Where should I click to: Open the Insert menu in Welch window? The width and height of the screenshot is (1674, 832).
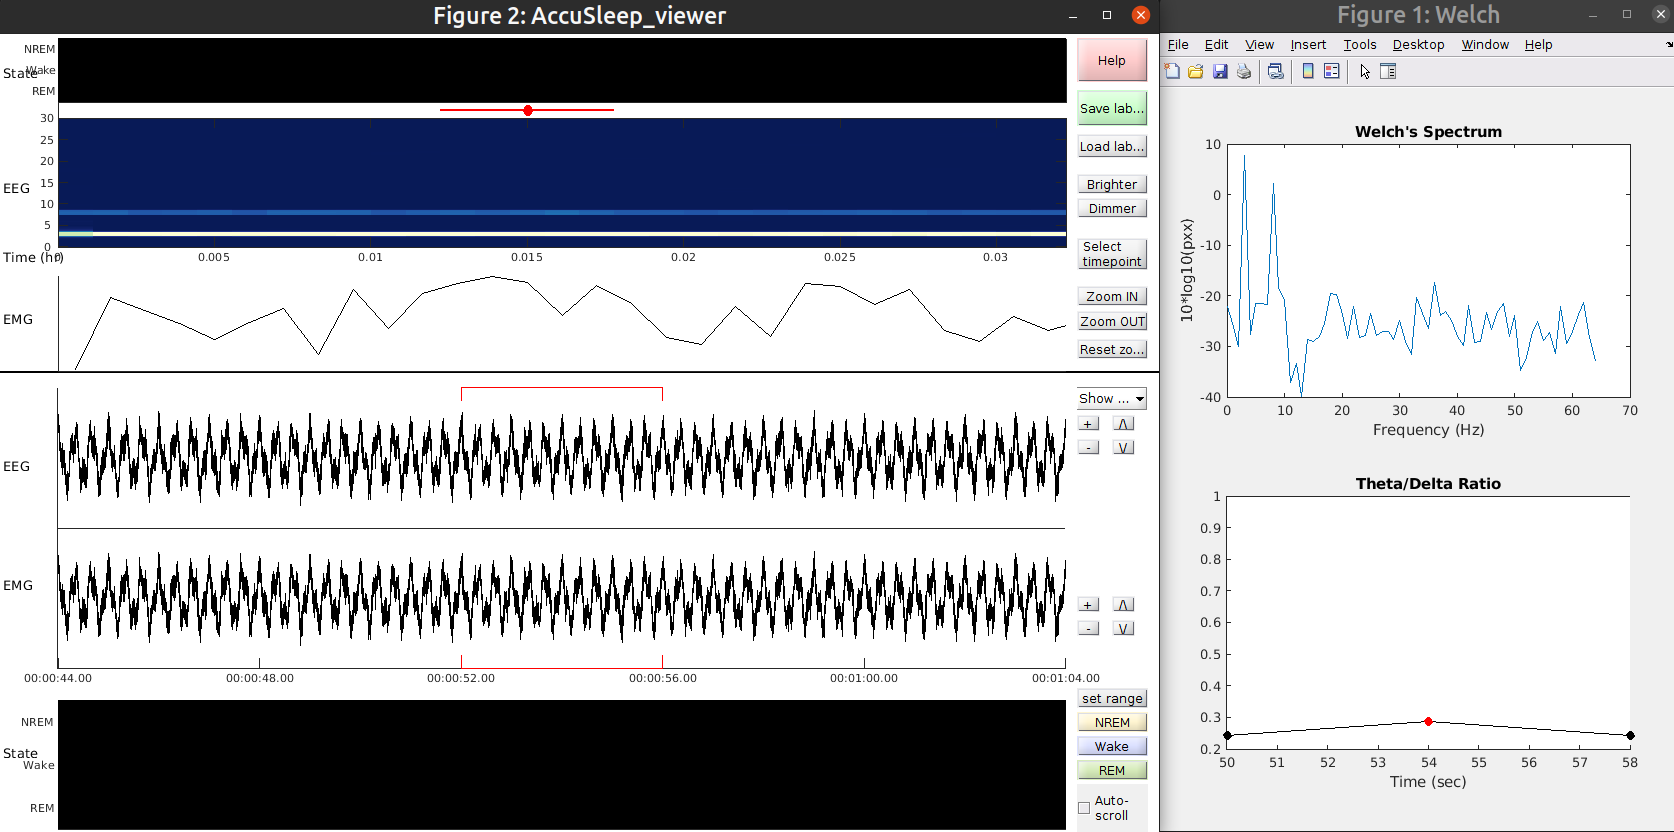point(1308,45)
